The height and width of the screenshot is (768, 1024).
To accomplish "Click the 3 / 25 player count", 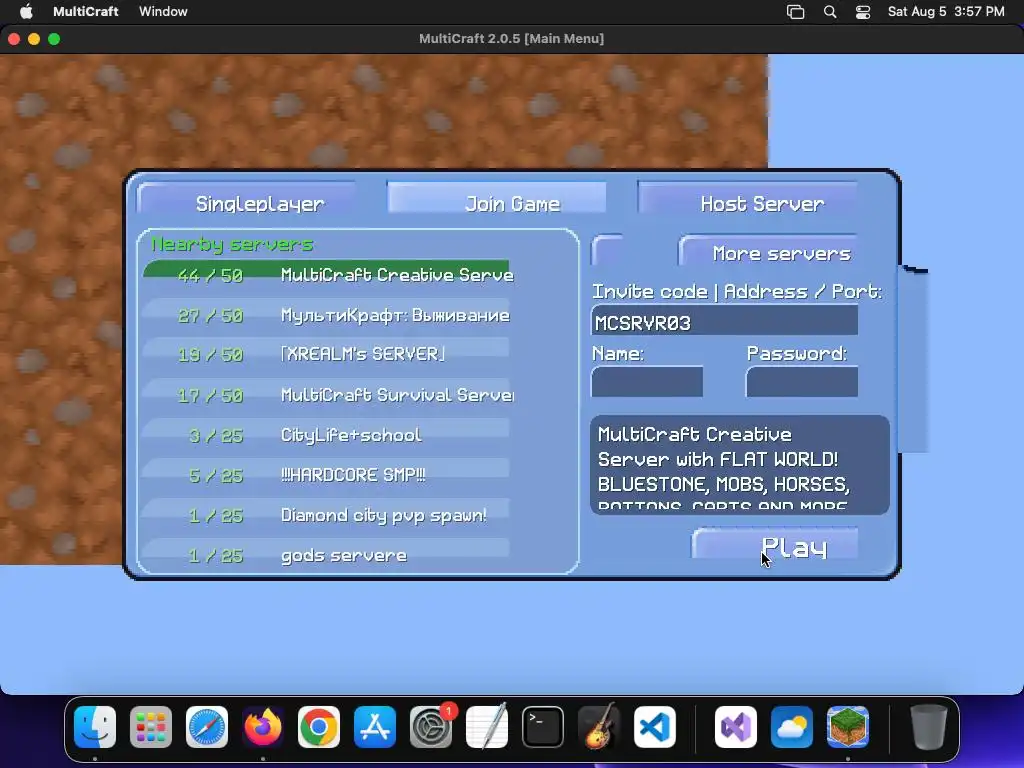I will click(216, 436).
